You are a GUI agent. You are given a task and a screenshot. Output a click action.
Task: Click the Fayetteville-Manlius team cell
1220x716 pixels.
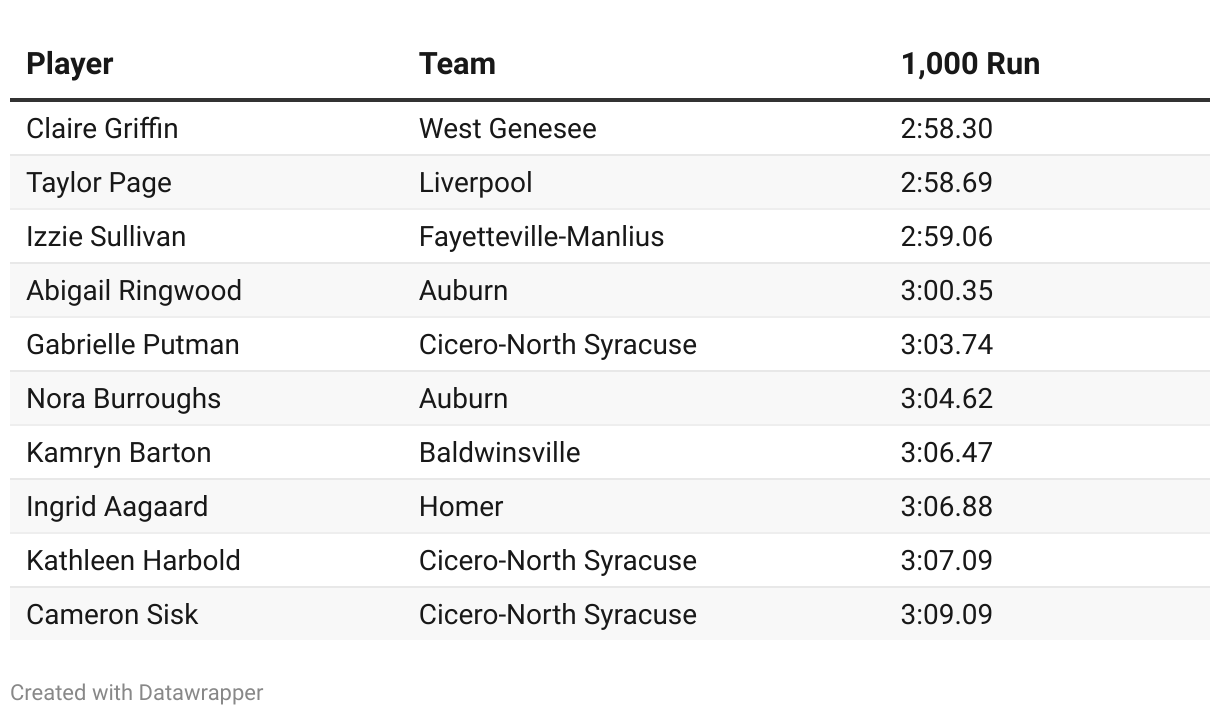point(541,237)
